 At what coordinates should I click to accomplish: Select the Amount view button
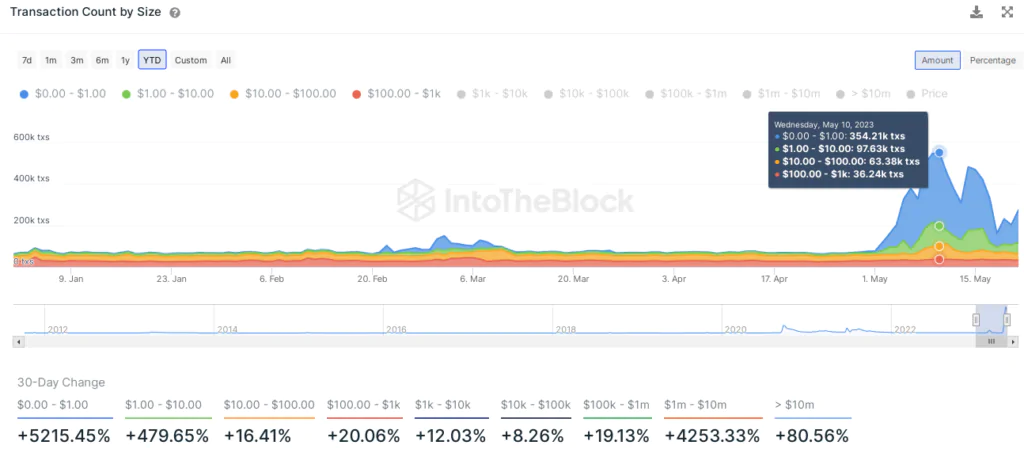click(937, 60)
